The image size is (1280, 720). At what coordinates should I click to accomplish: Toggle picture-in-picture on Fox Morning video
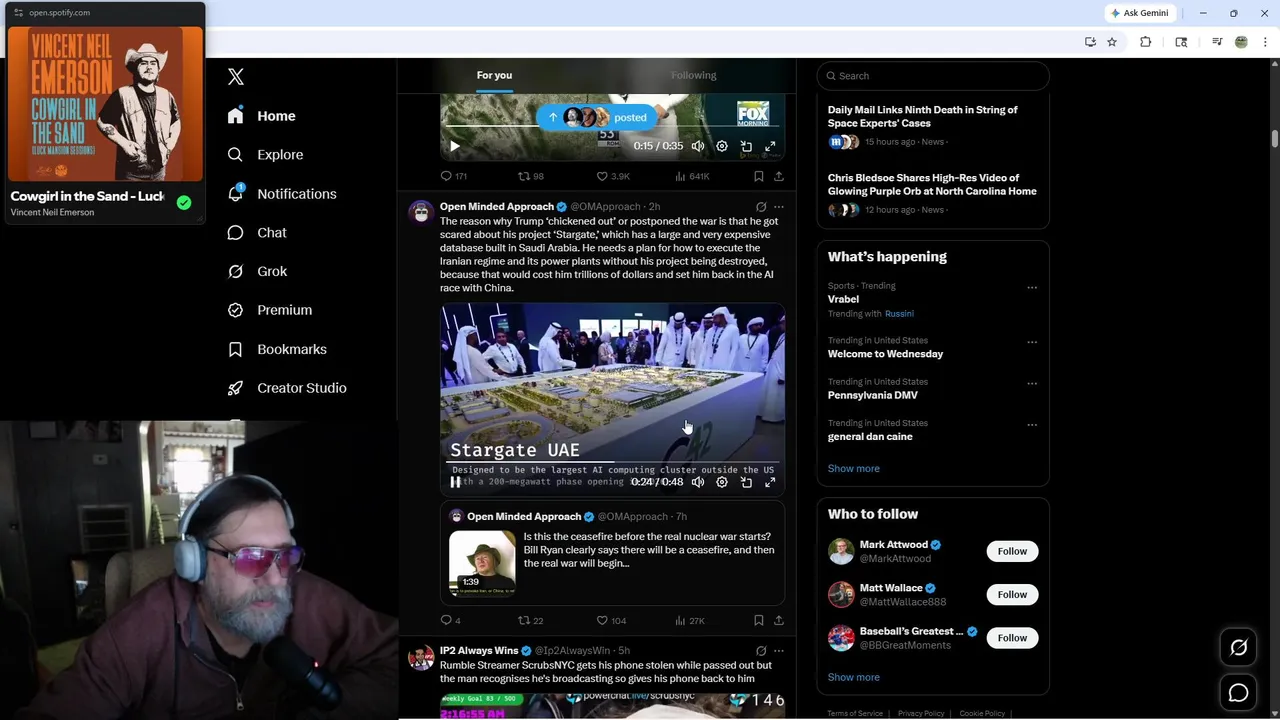point(746,146)
